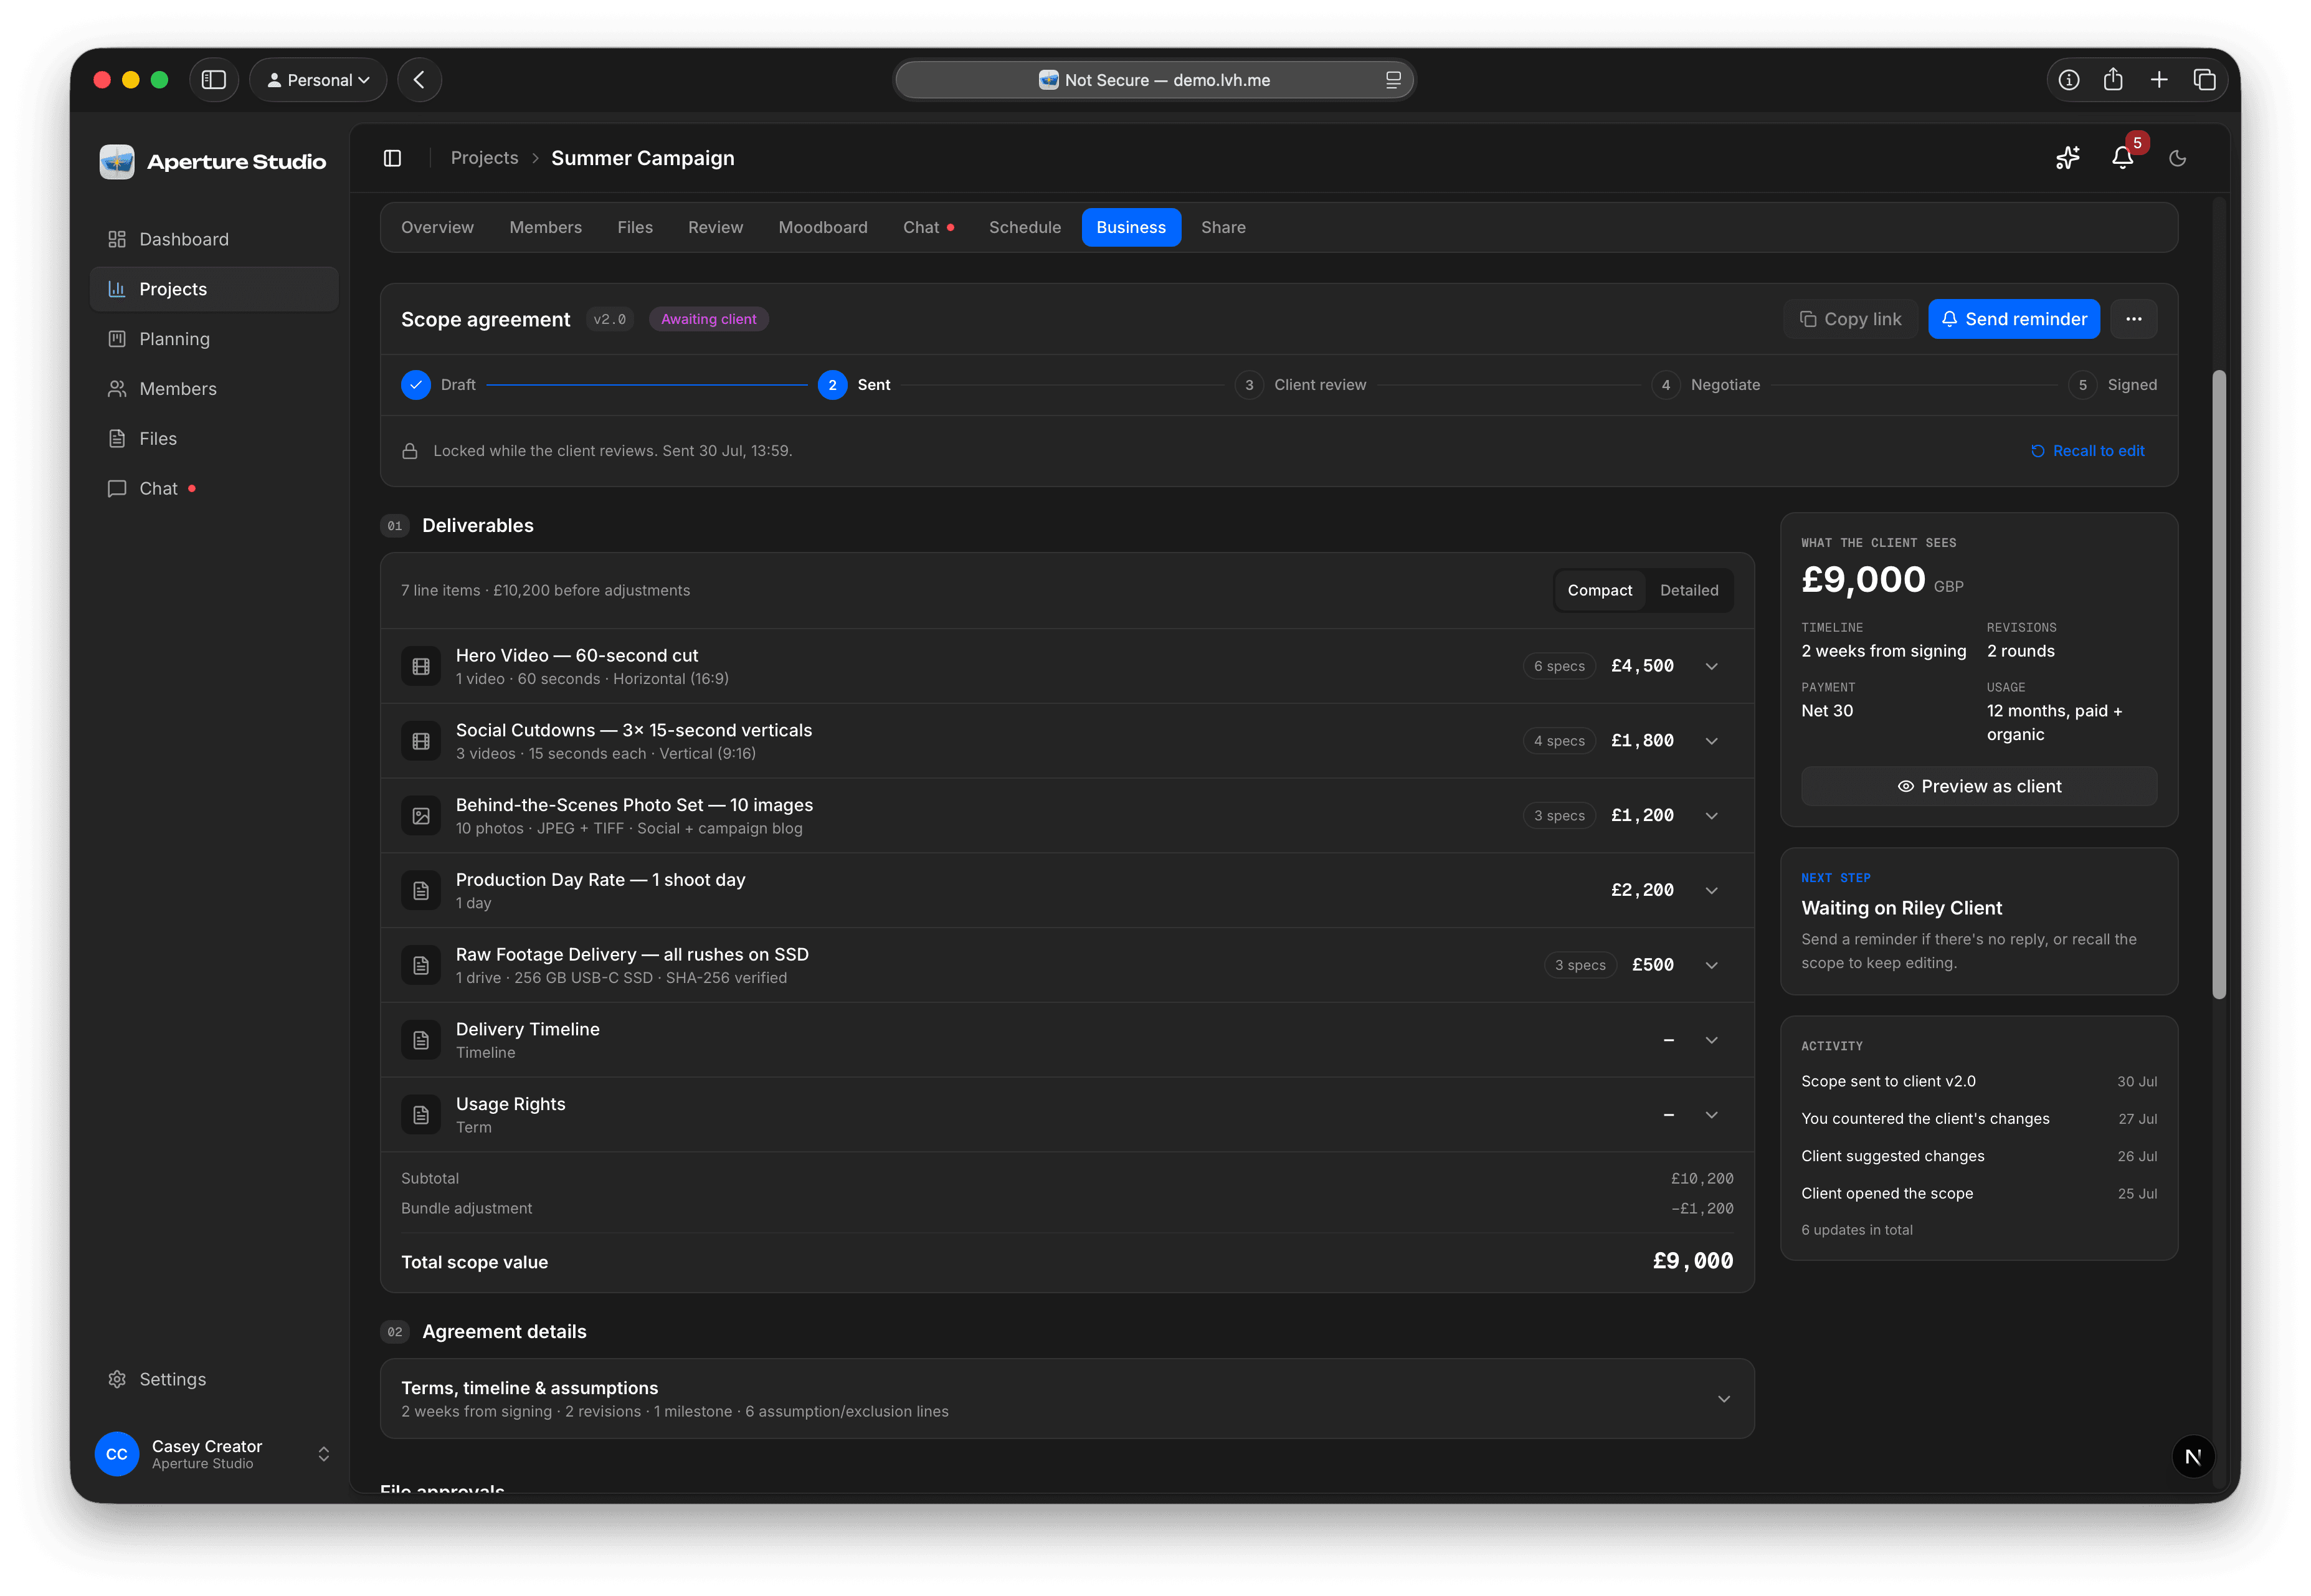Image resolution: width=2311 pixels, height=1596 pixels.
Task: Expand the Hero Video row chevron
Action: pyautogui.click(x=1711, y=666)
